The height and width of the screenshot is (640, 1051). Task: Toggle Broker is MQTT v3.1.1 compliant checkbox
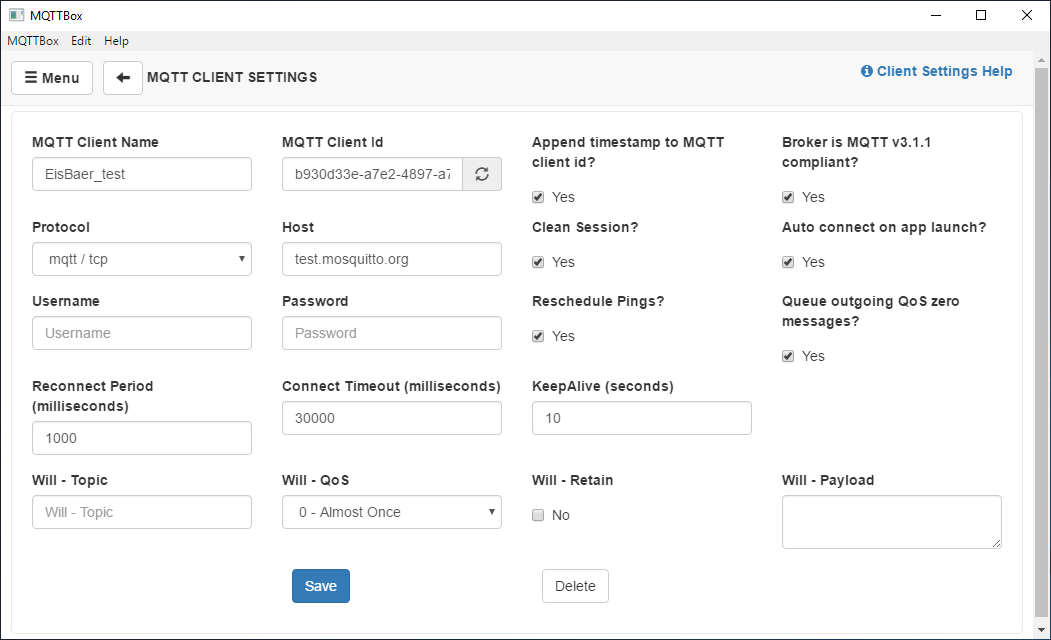[x=788, y=197]
